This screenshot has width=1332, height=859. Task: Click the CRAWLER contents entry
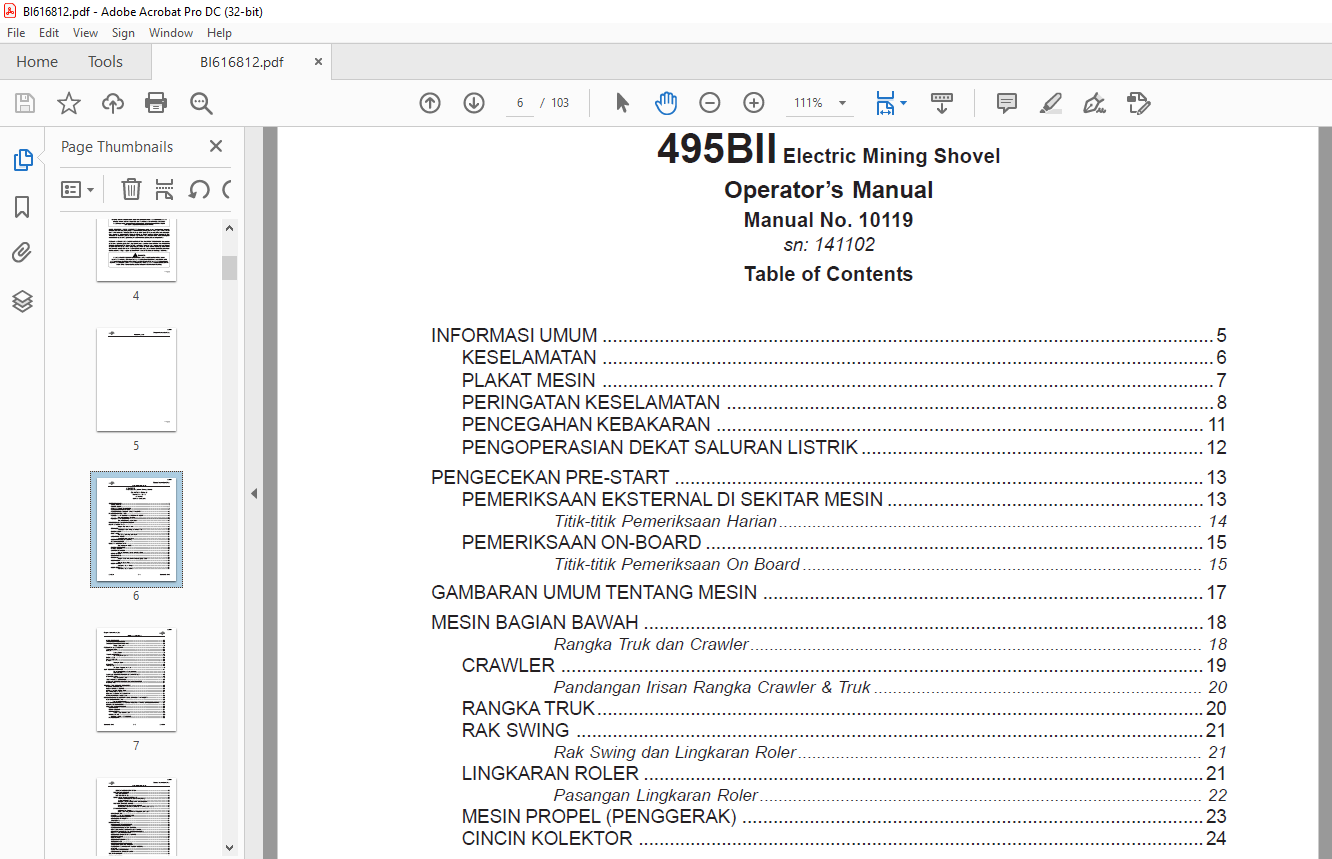pyautogui.click(x=844, y=666)
